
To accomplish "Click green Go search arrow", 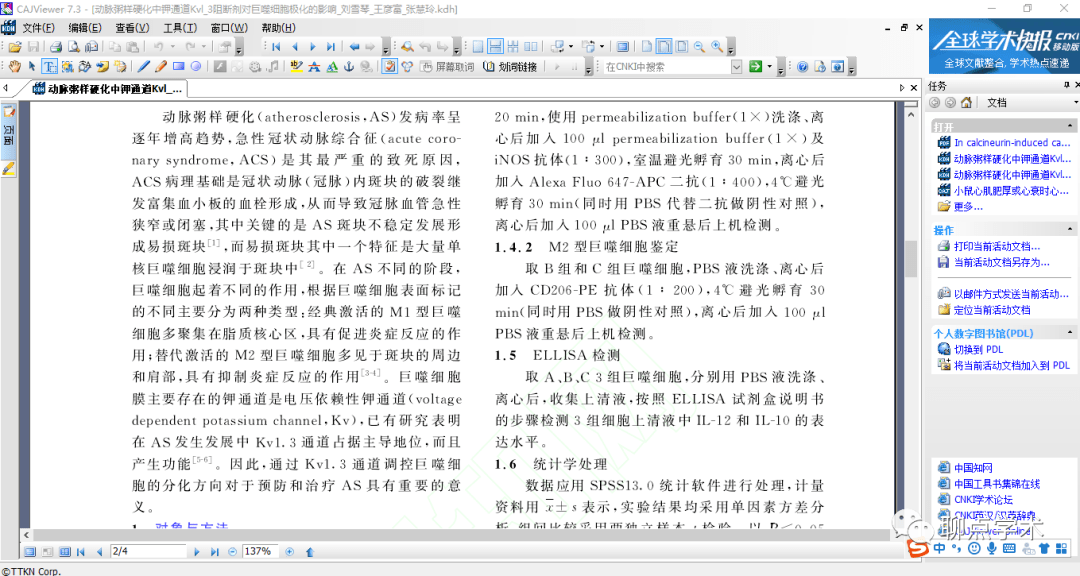I will coord(756,67).
